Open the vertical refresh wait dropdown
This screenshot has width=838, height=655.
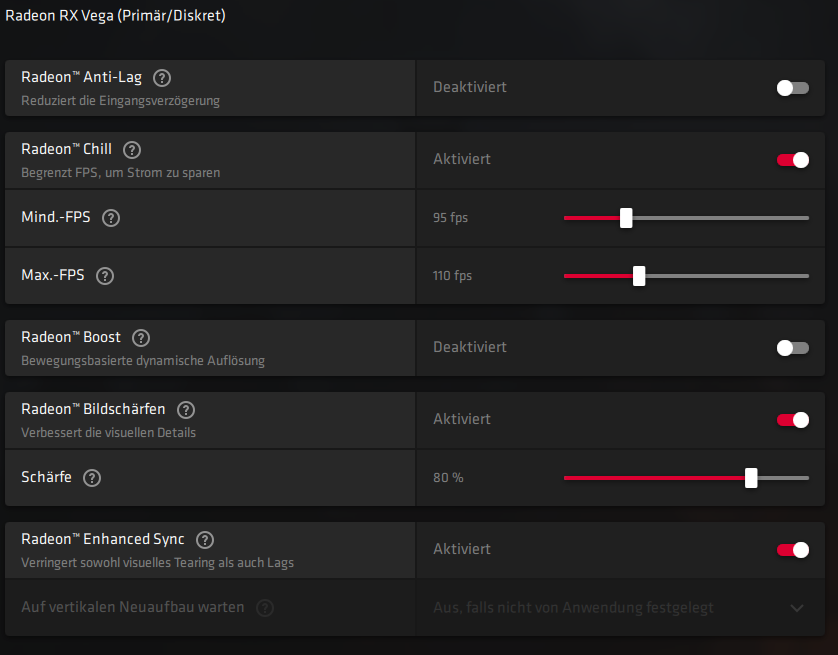pyautogui.click(x=797, y=607)
